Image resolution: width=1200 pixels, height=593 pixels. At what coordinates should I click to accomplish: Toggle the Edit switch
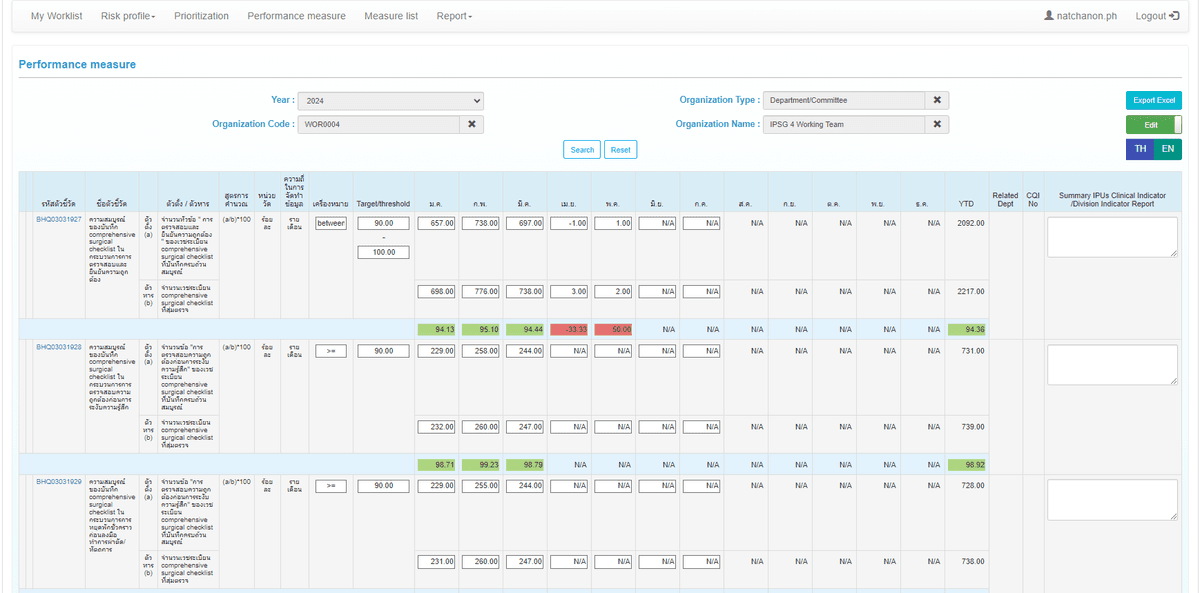coord(1154,125)
